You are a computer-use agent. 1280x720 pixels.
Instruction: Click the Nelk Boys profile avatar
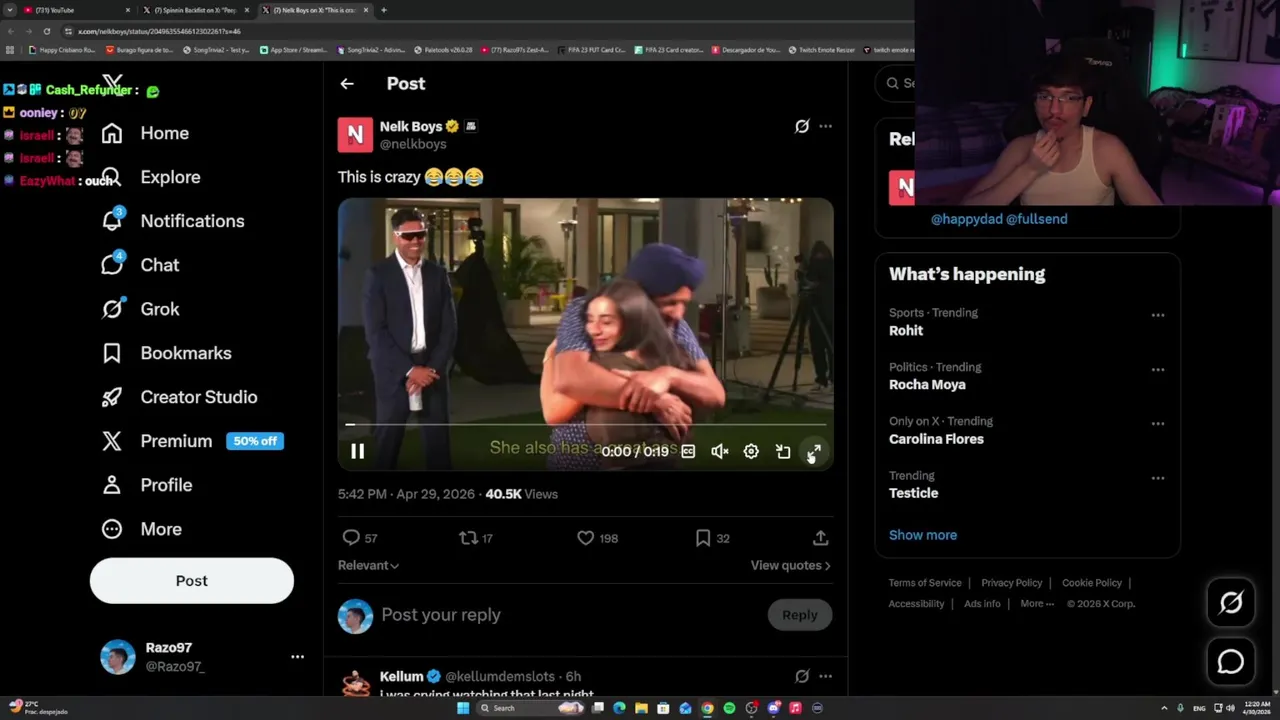[x=355, y=135]
